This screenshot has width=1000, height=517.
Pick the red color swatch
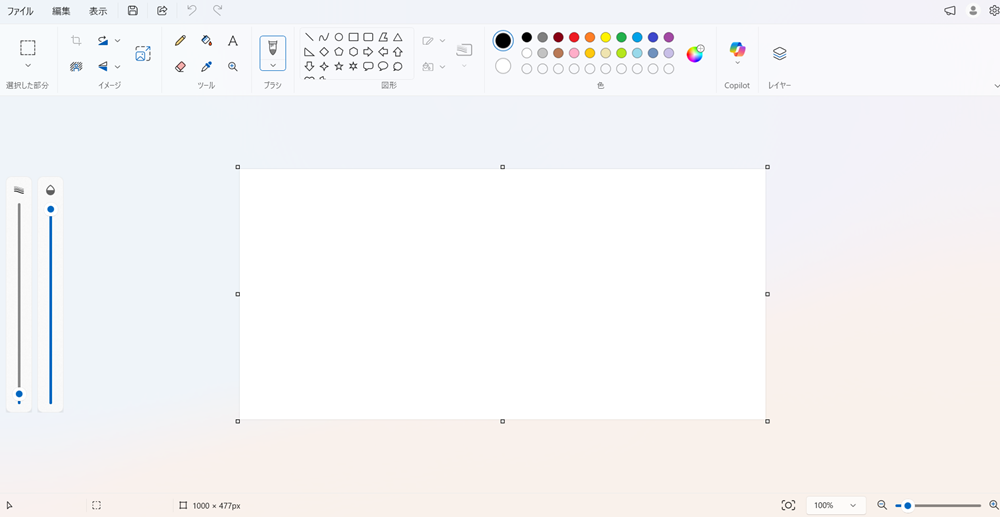point(574,37)
